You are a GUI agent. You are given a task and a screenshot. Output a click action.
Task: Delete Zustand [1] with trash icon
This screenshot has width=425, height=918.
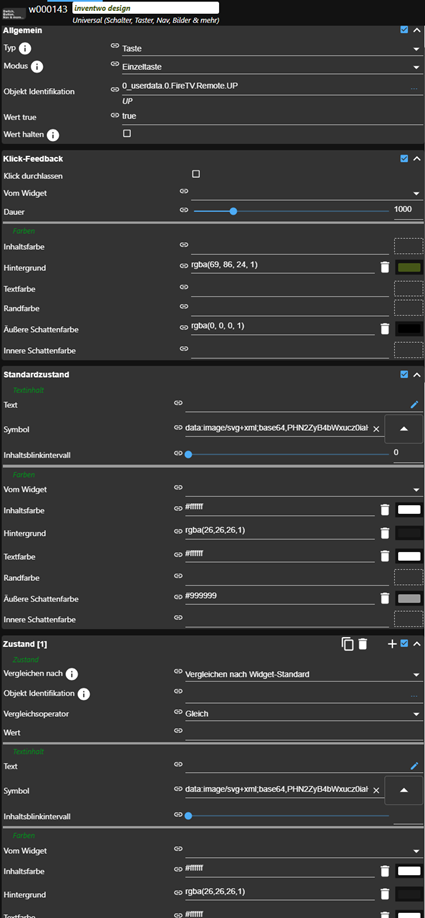coord(363,644)
